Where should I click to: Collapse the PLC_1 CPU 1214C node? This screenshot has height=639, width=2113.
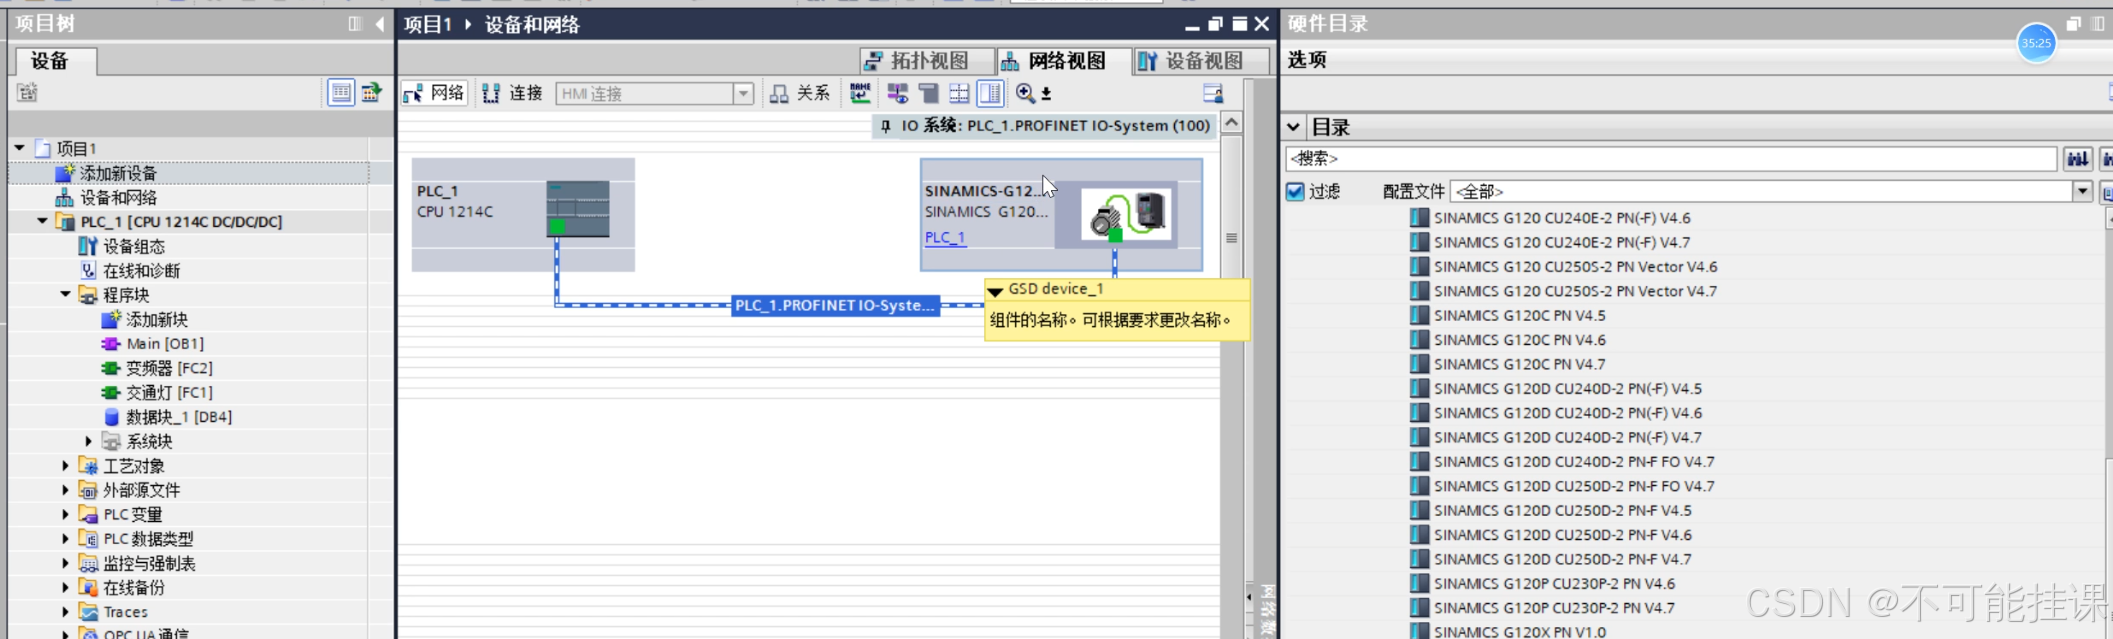[42, 221]
